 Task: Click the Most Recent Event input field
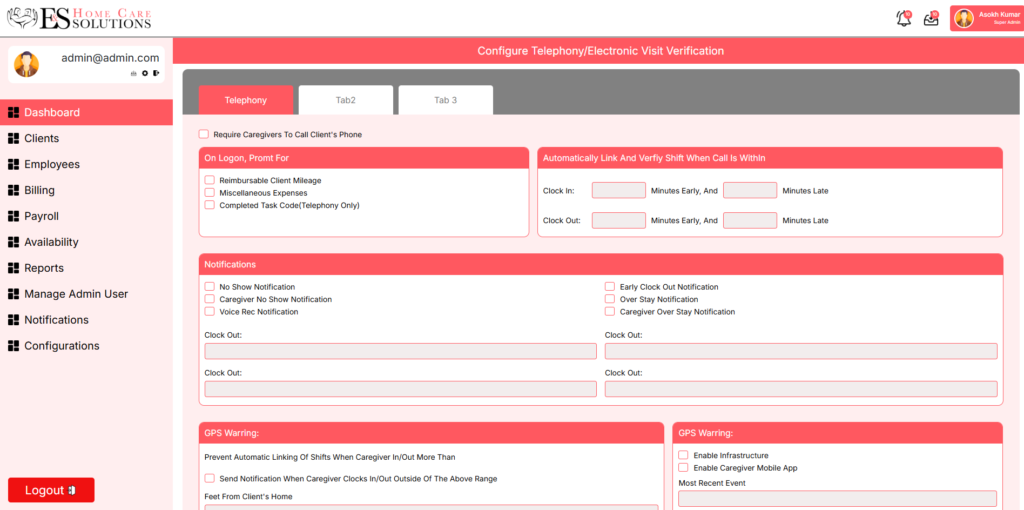click(837, 498)
